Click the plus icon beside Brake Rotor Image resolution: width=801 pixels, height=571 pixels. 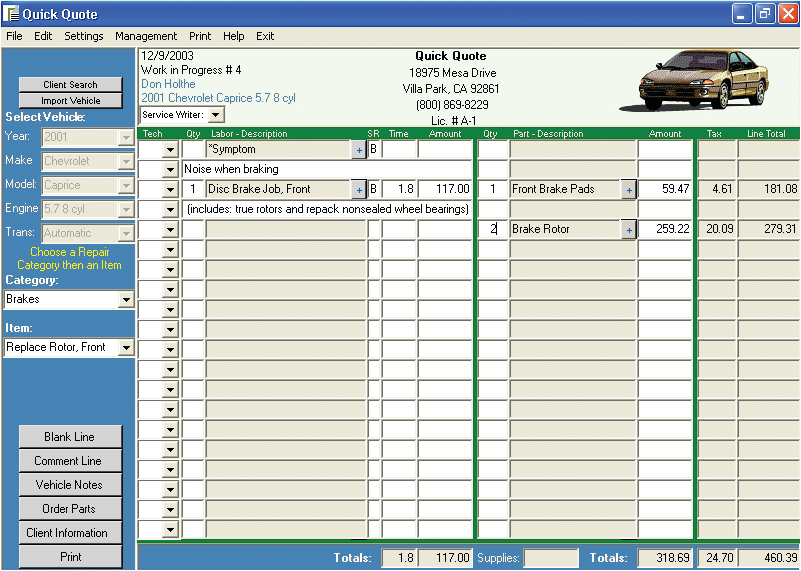coord(629,230)
